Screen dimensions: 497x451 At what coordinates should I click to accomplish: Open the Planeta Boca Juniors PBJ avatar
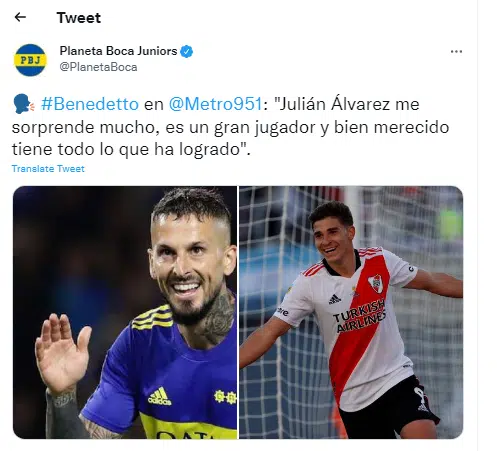(30, 60)
